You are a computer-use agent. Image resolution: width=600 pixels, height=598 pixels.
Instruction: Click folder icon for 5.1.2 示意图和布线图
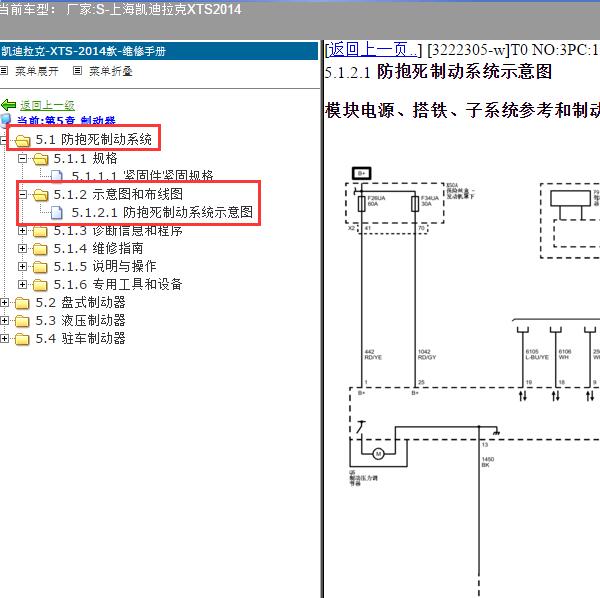41,195
